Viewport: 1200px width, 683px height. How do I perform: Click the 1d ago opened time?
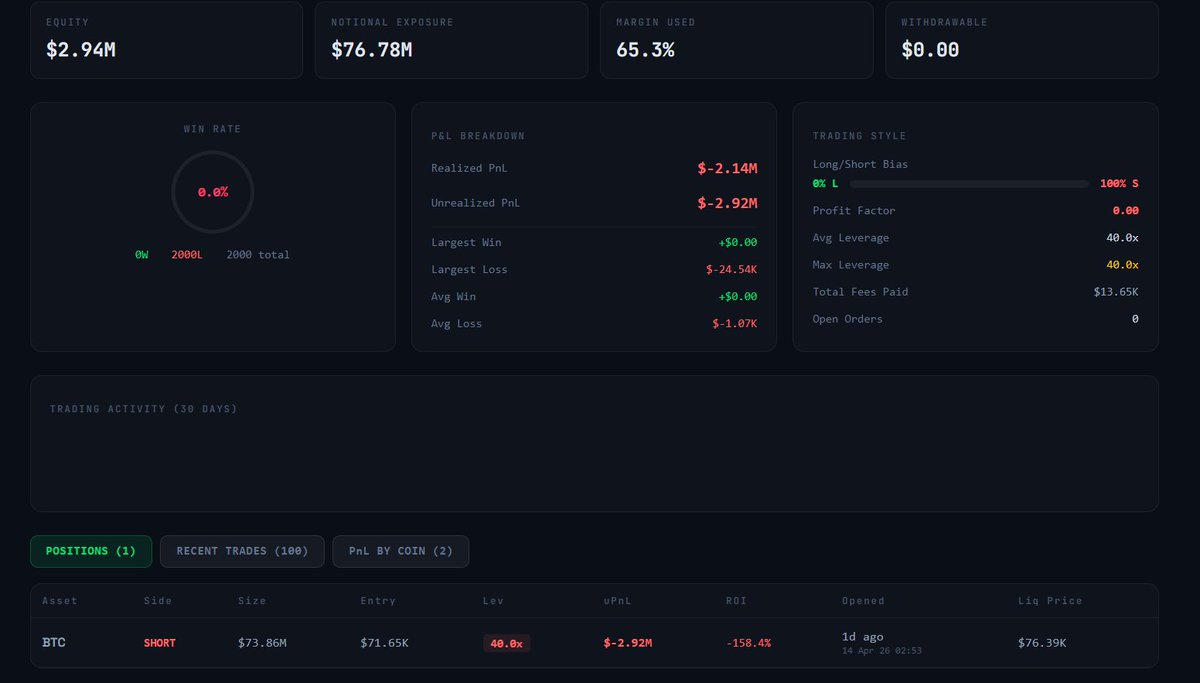pyautogui.click(x=863, y=637)
